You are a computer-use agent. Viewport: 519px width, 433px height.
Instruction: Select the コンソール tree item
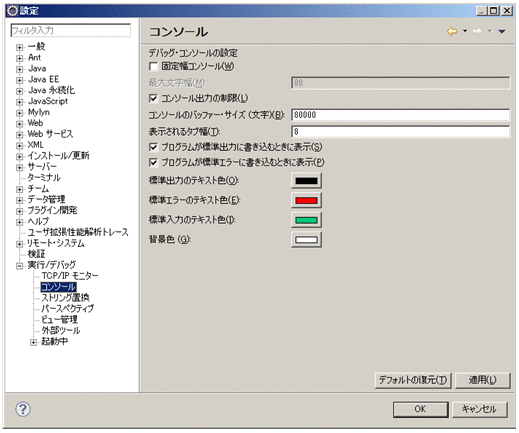point(58,287)
